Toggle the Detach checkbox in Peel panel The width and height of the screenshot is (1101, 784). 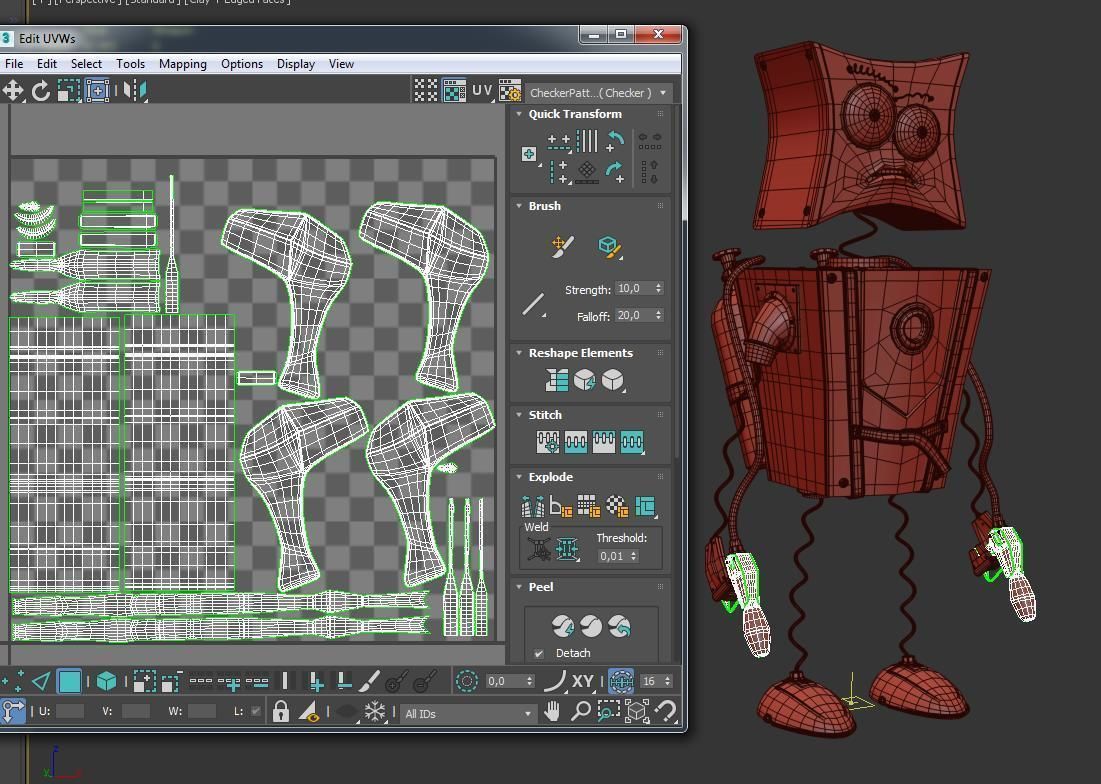[x=539, y=654]
